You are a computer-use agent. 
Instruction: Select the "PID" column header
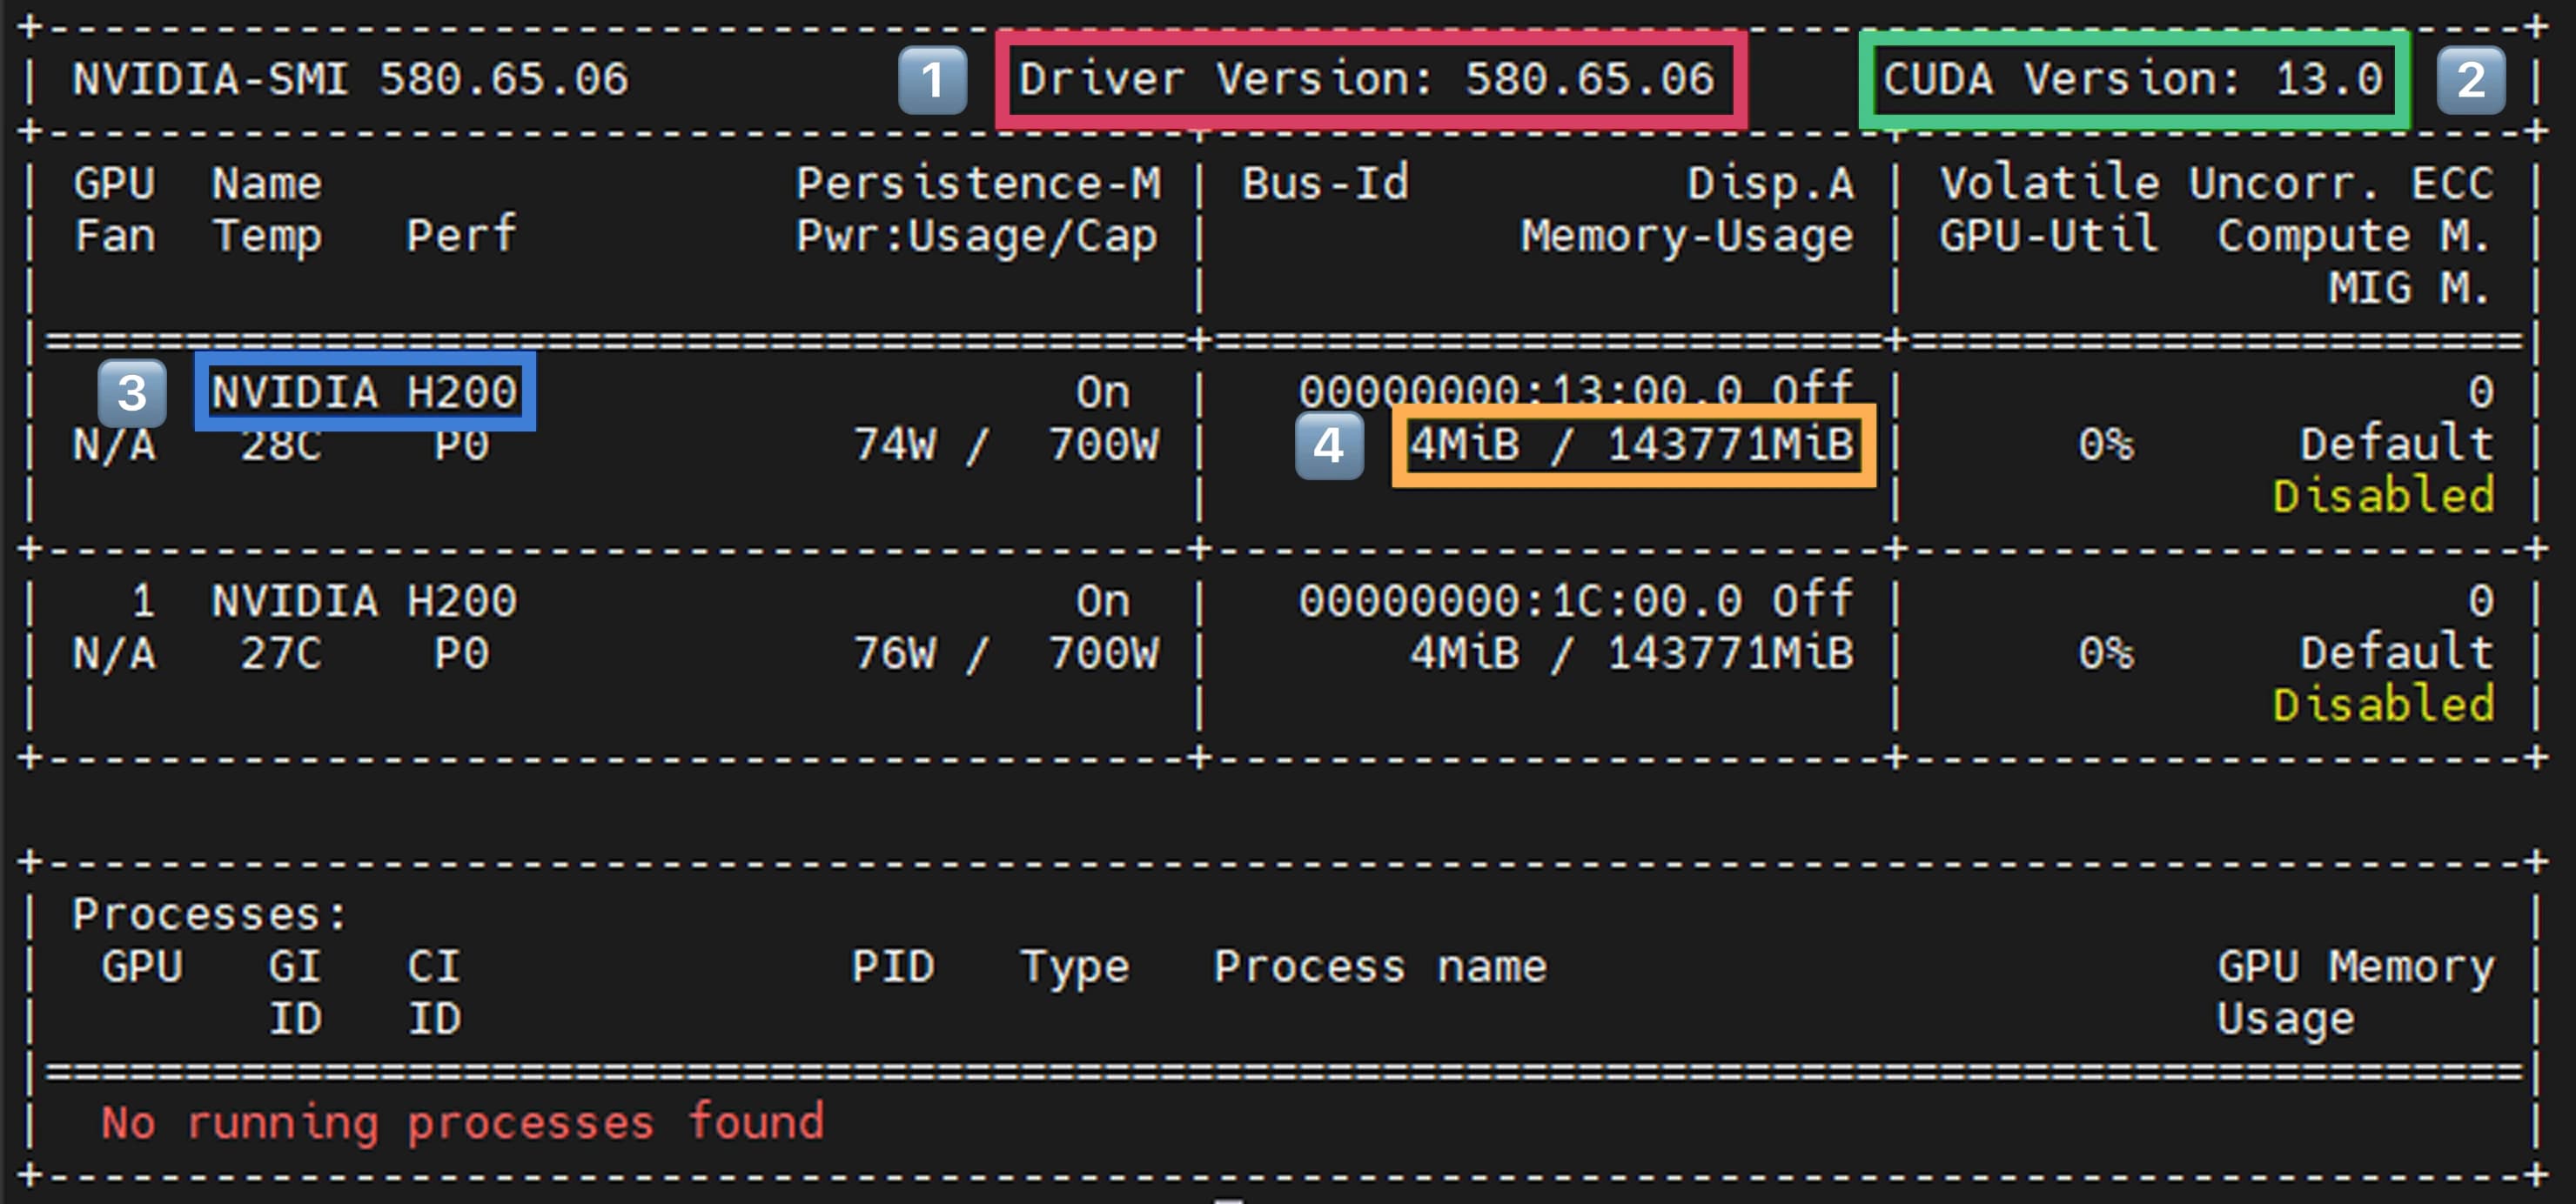893,967
